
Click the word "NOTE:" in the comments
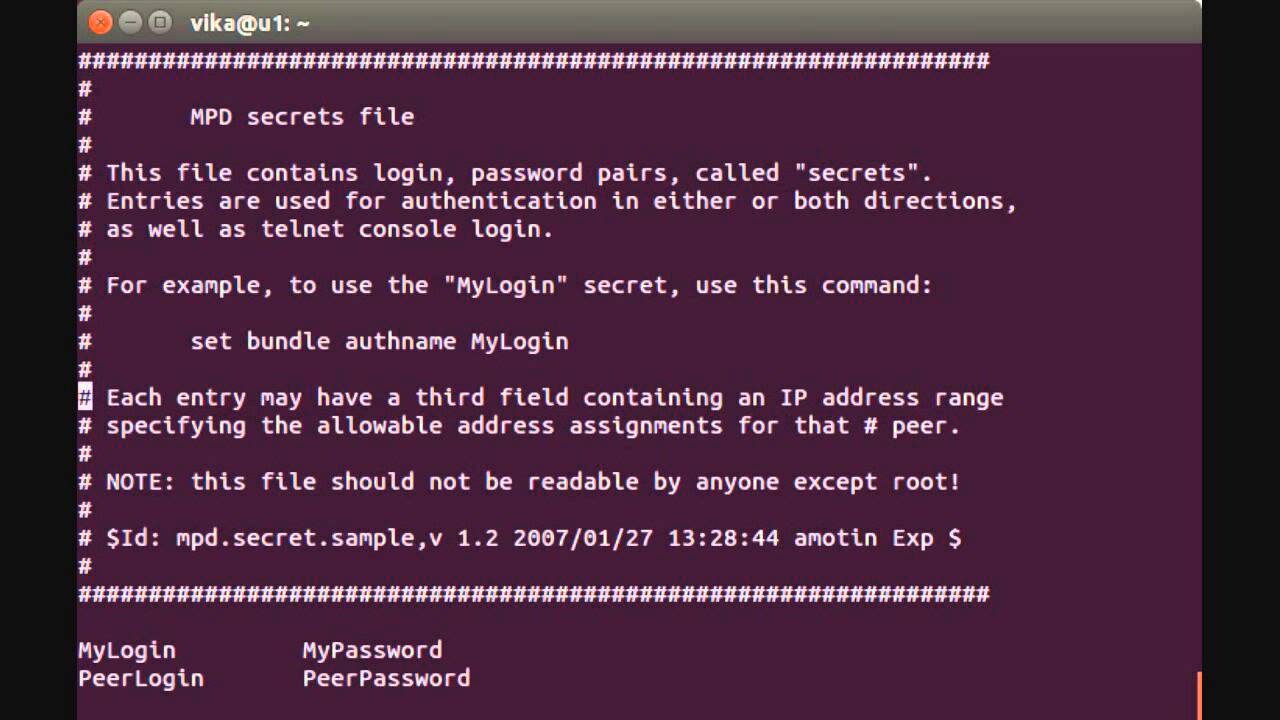(x=141, y=482)
